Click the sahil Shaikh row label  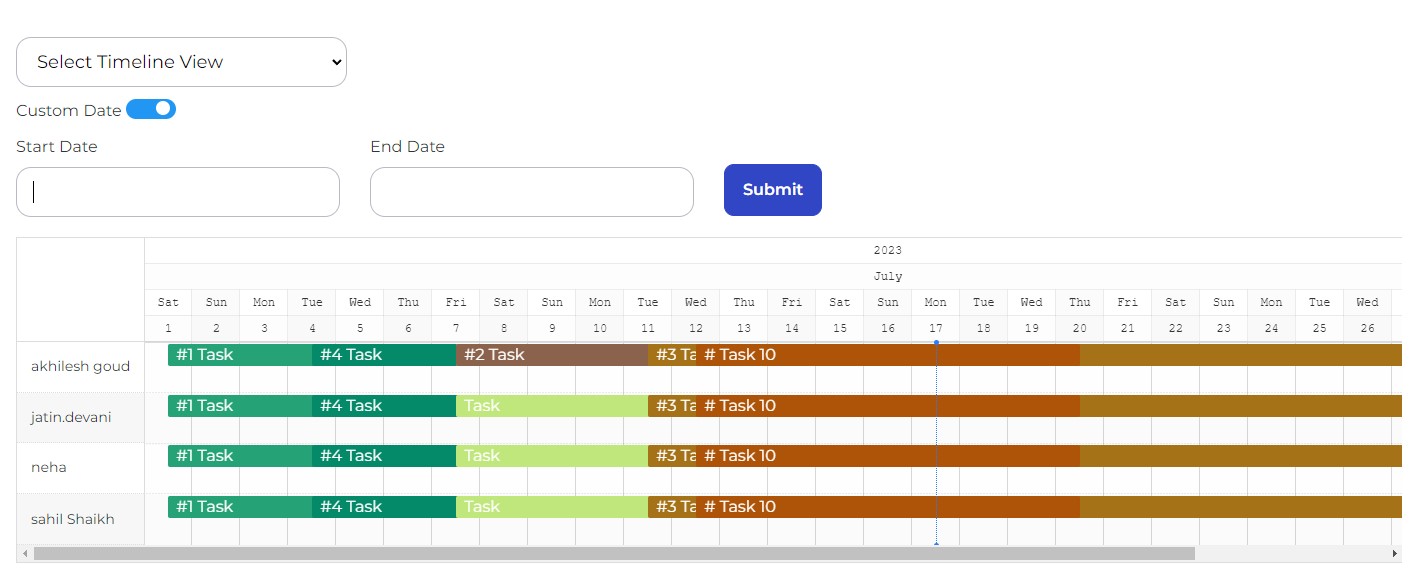pos(73,519)
